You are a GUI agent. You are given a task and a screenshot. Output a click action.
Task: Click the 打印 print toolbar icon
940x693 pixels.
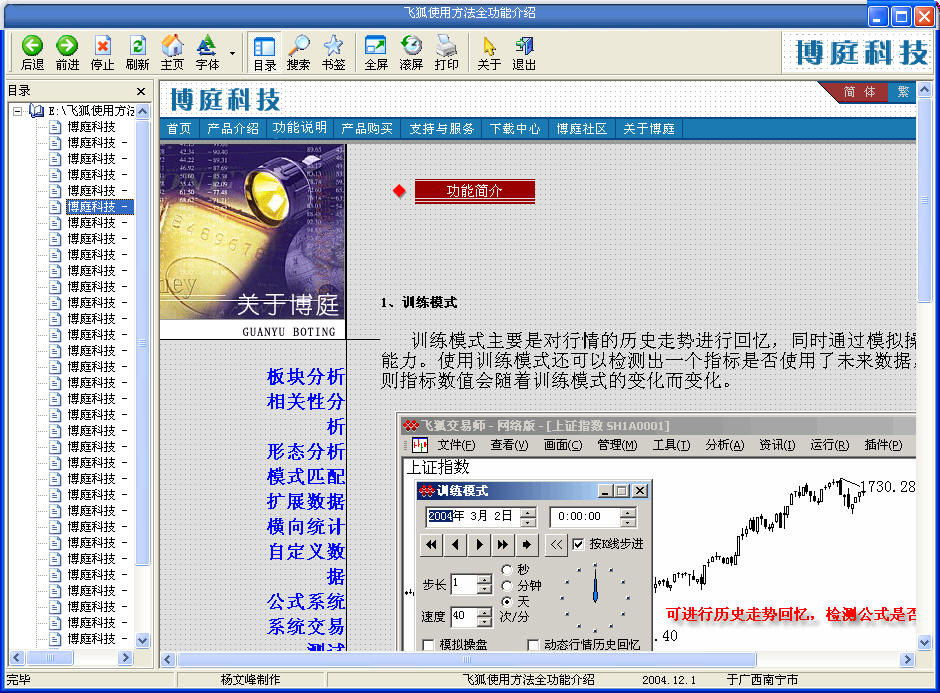[x=447, y=52]
